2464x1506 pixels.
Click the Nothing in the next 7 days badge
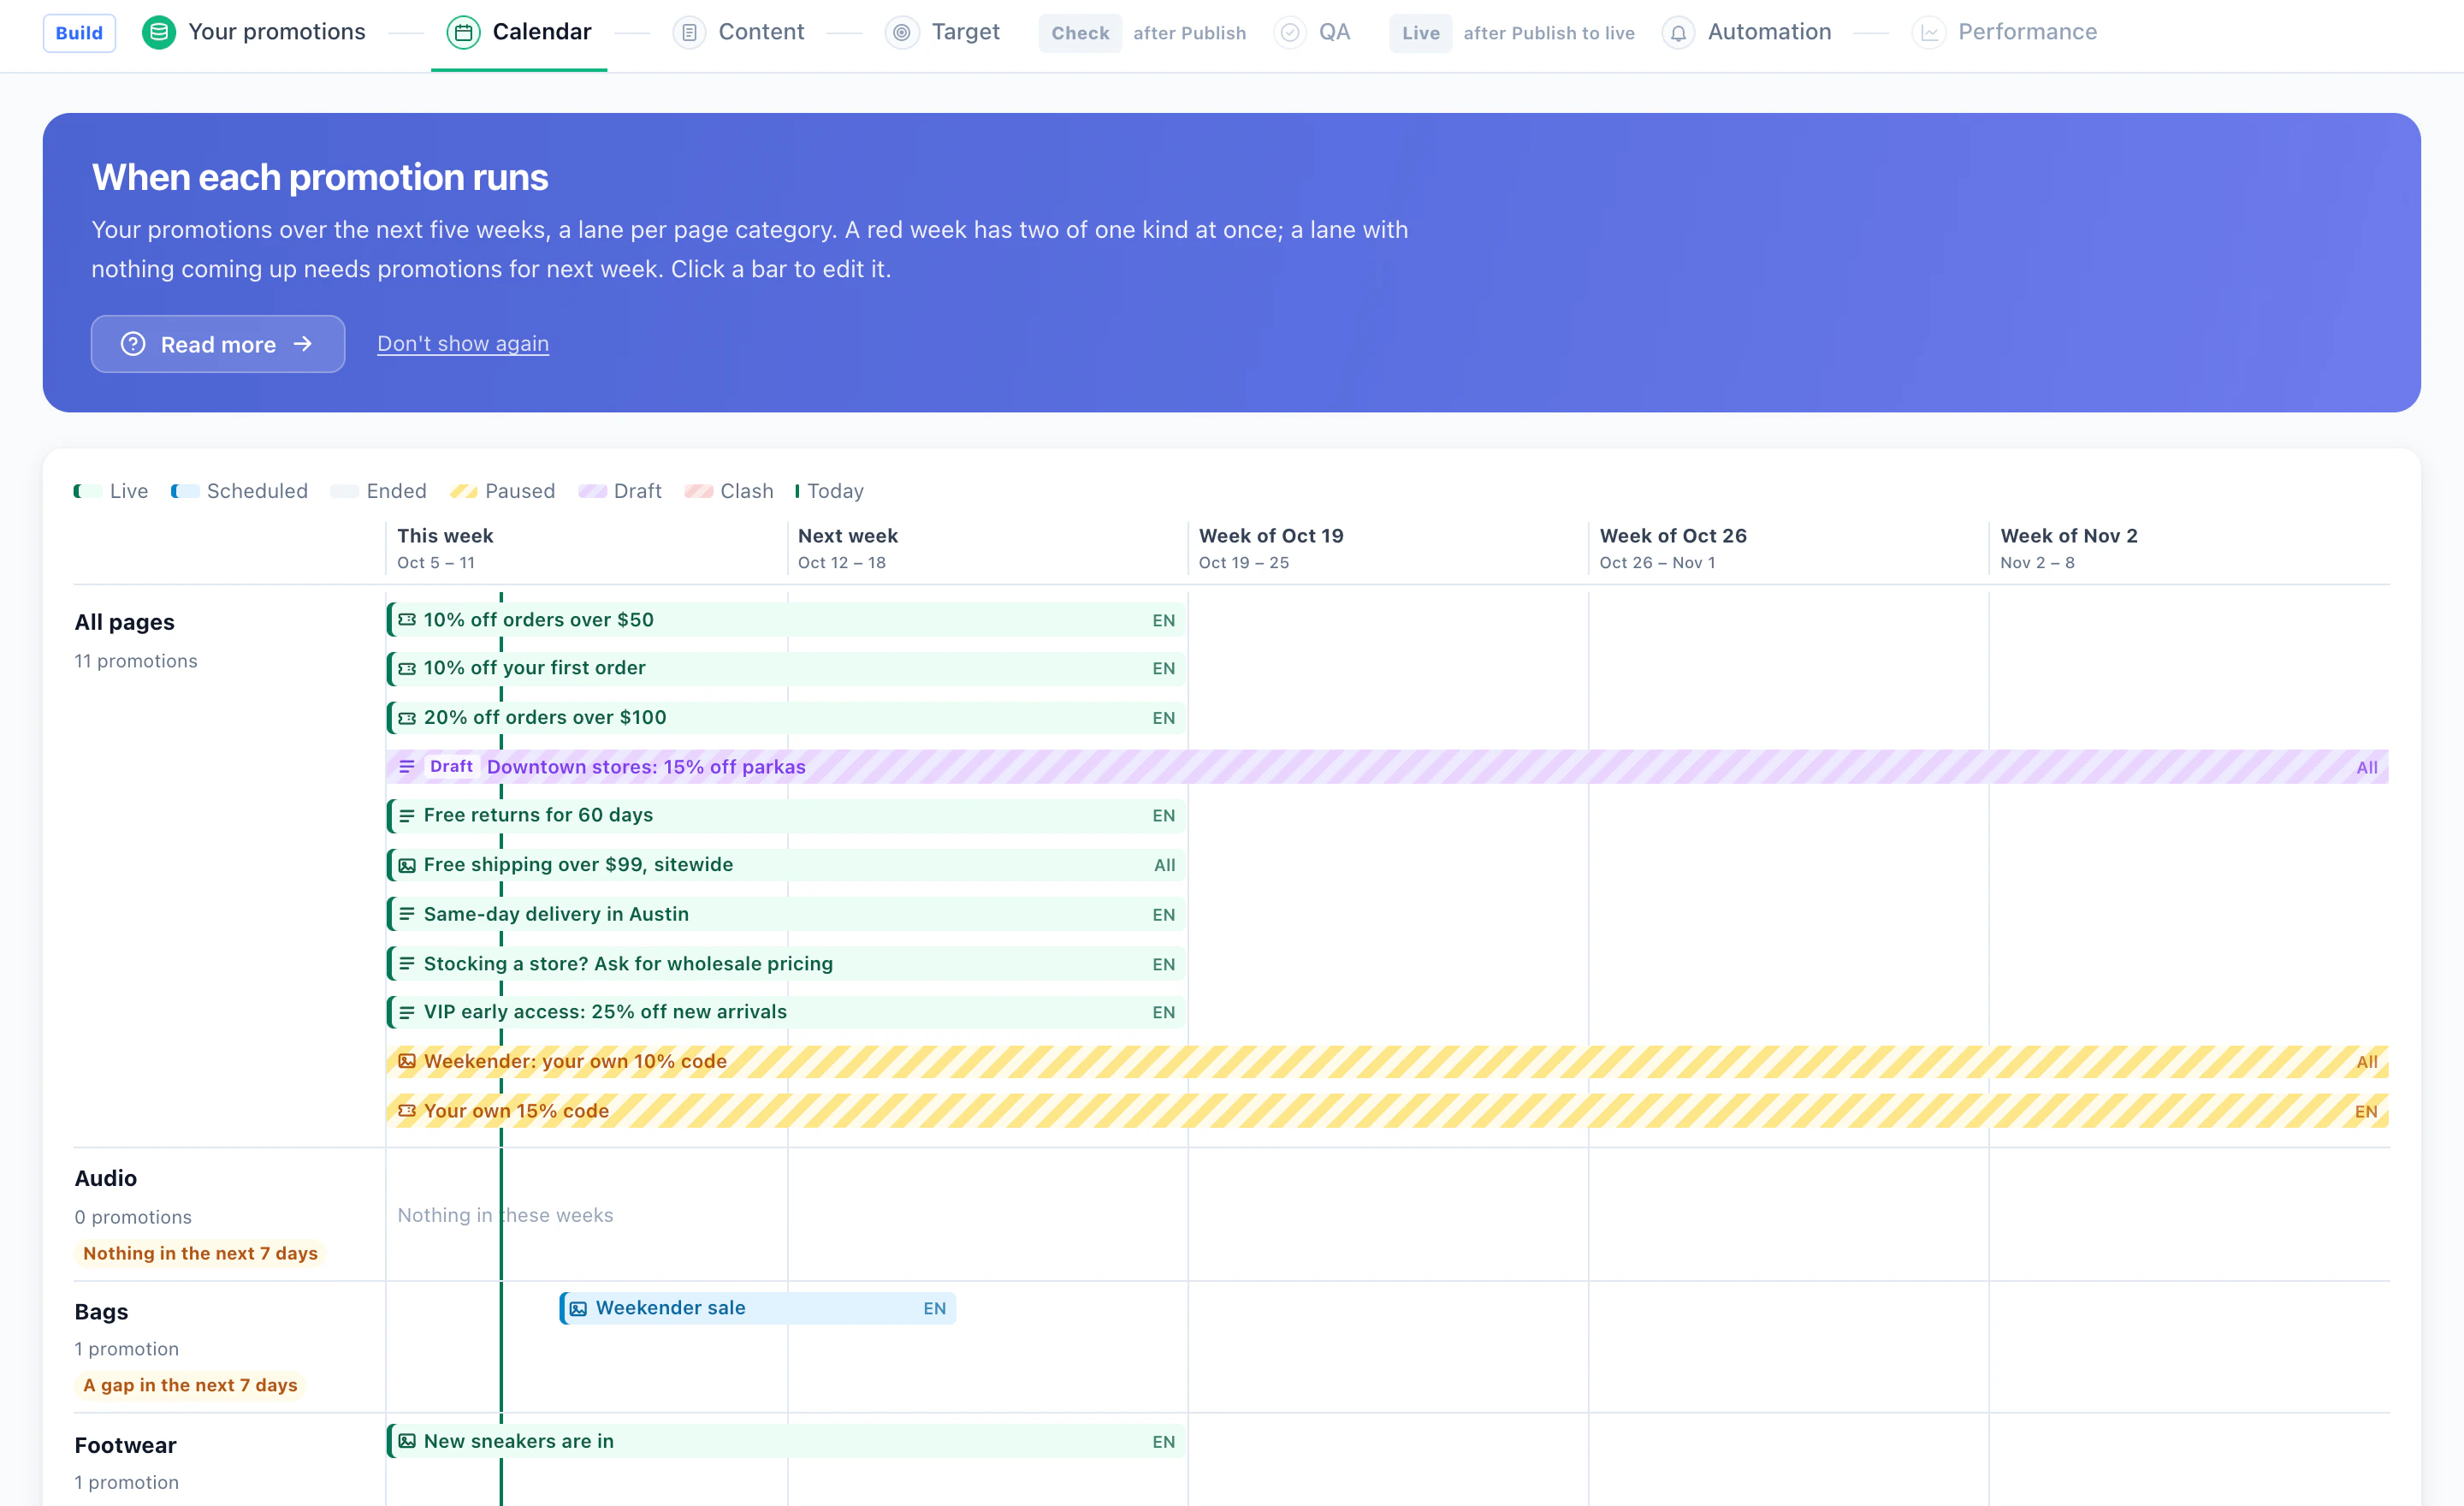(200, 1253)
